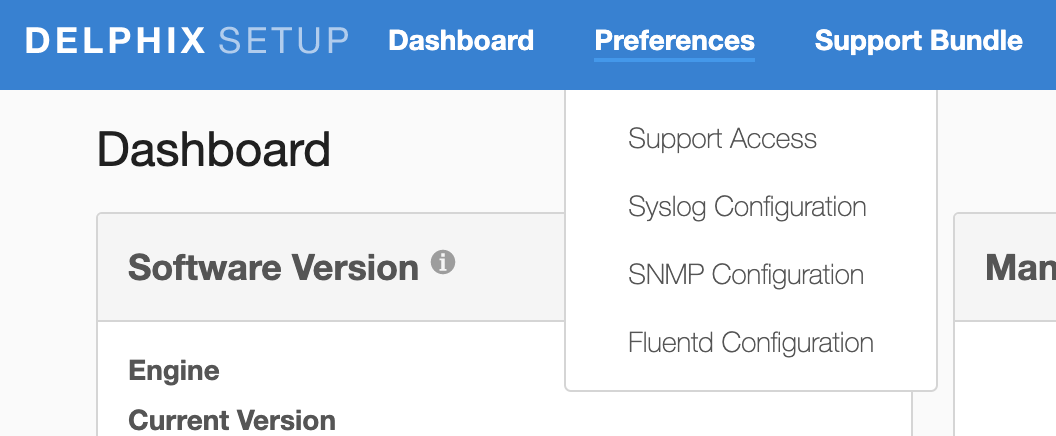Click blank space below Fluentd Configuration in the menu
Image resolution: width=1056 pixels, height=436 pixels.
[x=750, y=375]
